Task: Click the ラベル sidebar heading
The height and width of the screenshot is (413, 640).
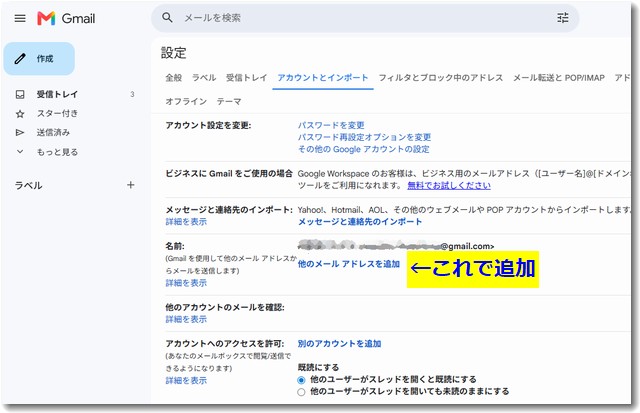Action: pyautogui.click(x=29, y=185)
